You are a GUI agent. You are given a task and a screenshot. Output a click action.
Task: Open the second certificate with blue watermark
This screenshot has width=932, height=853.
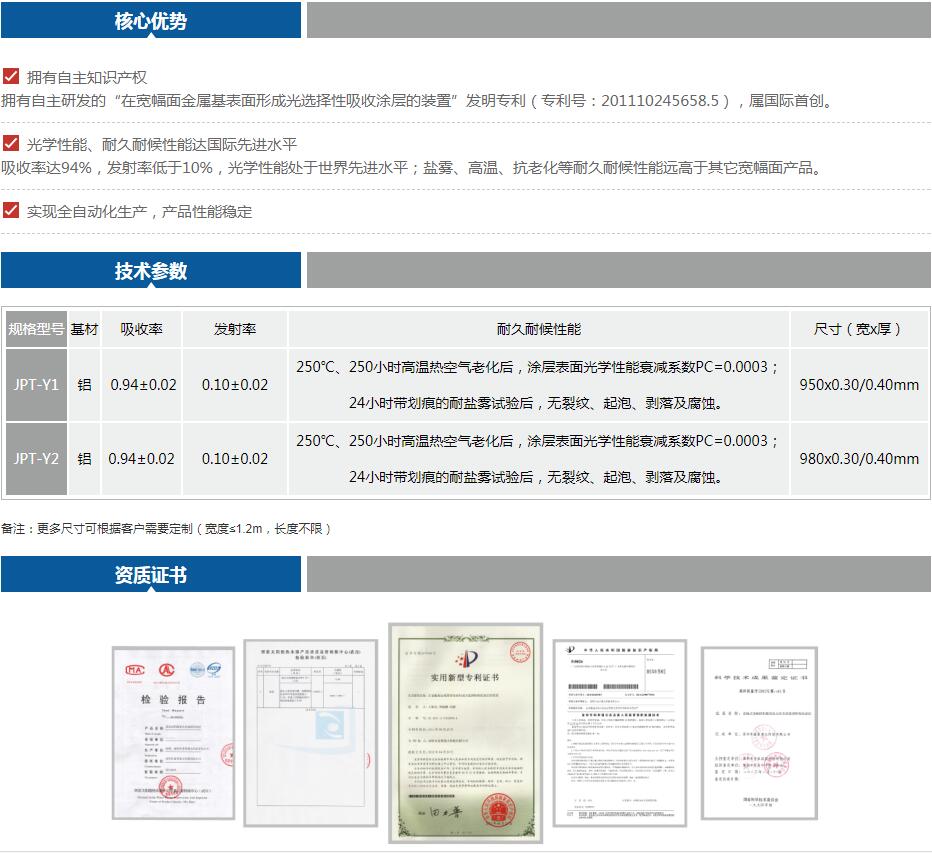tap(310, 733)
